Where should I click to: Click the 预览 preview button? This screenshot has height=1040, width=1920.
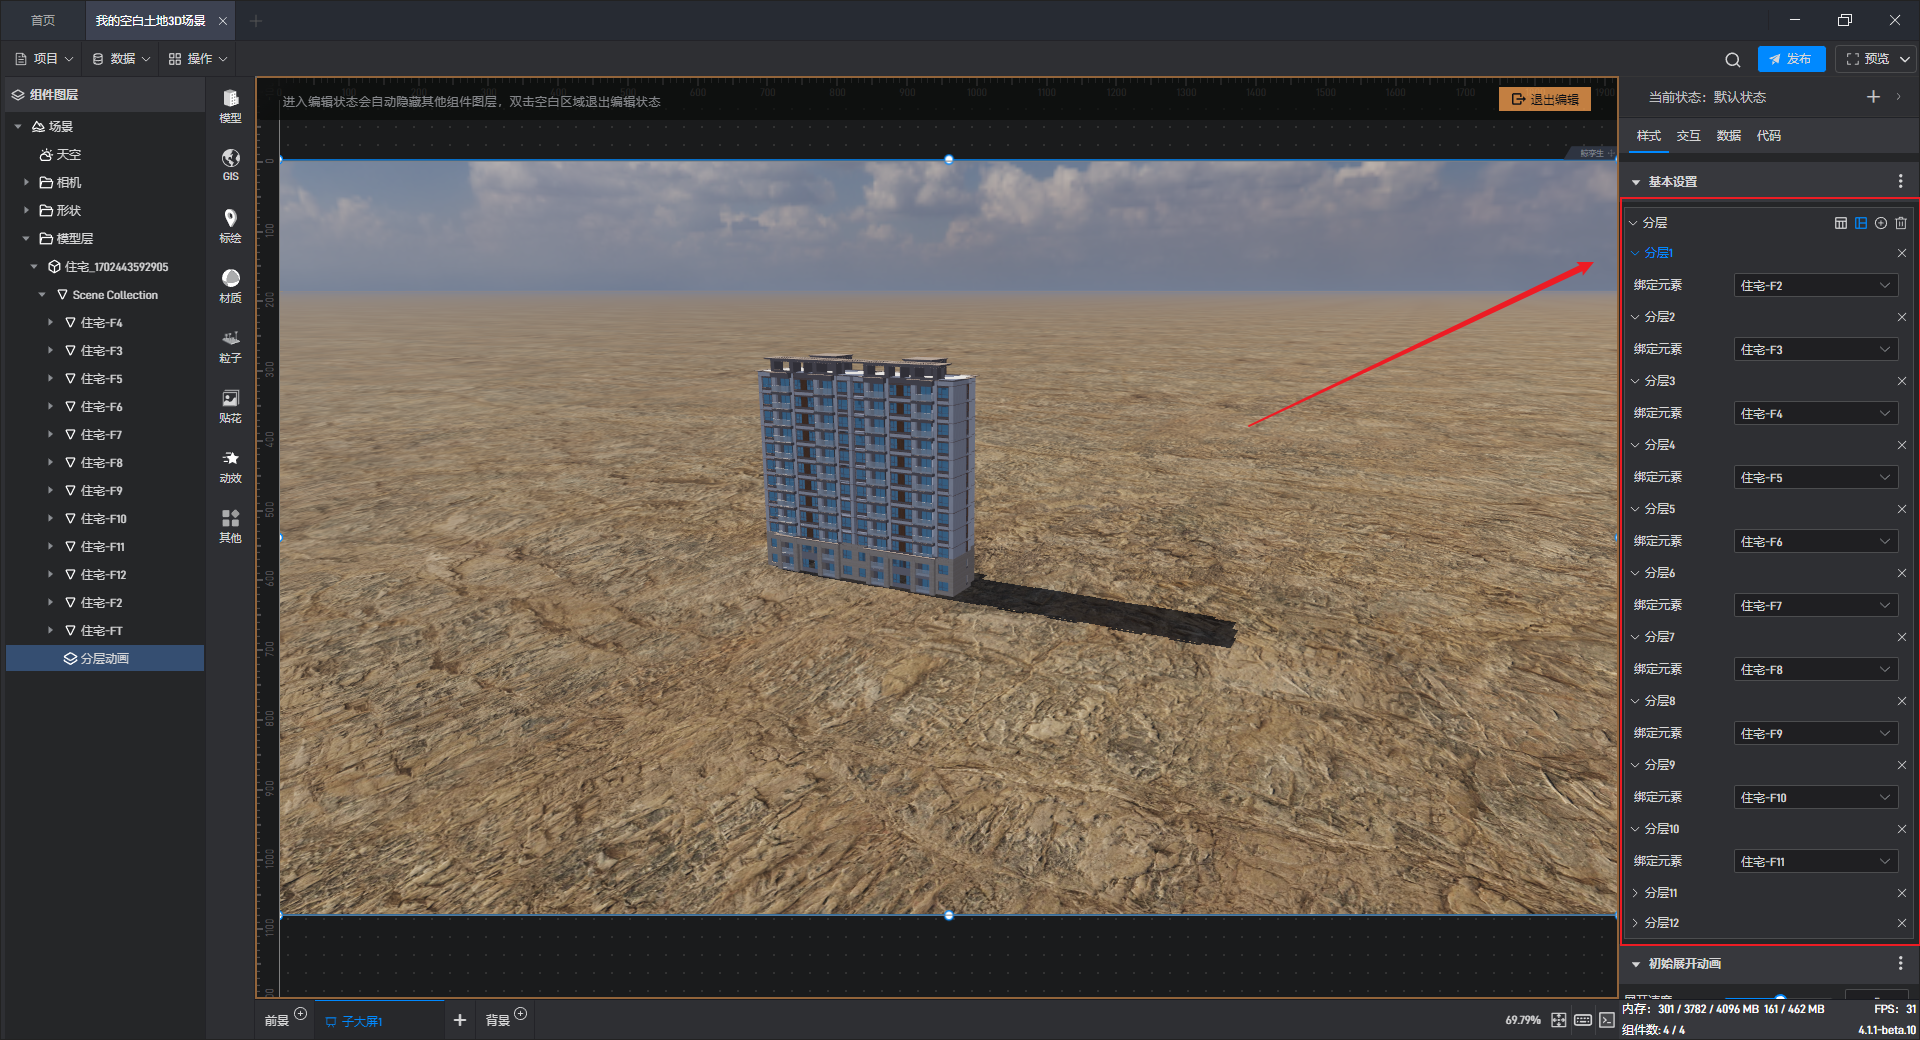click(1868, 59)
